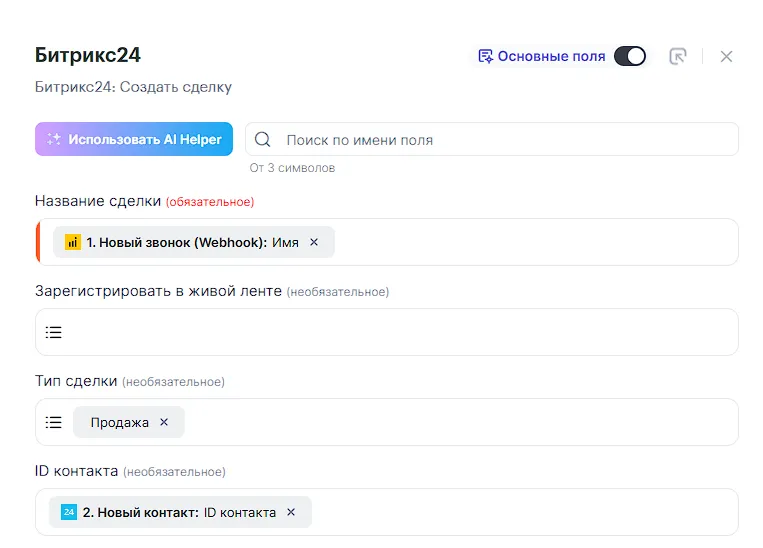763x548 pixels.
Task: Click the Основные поля label icon
Action: pos(485,56)
